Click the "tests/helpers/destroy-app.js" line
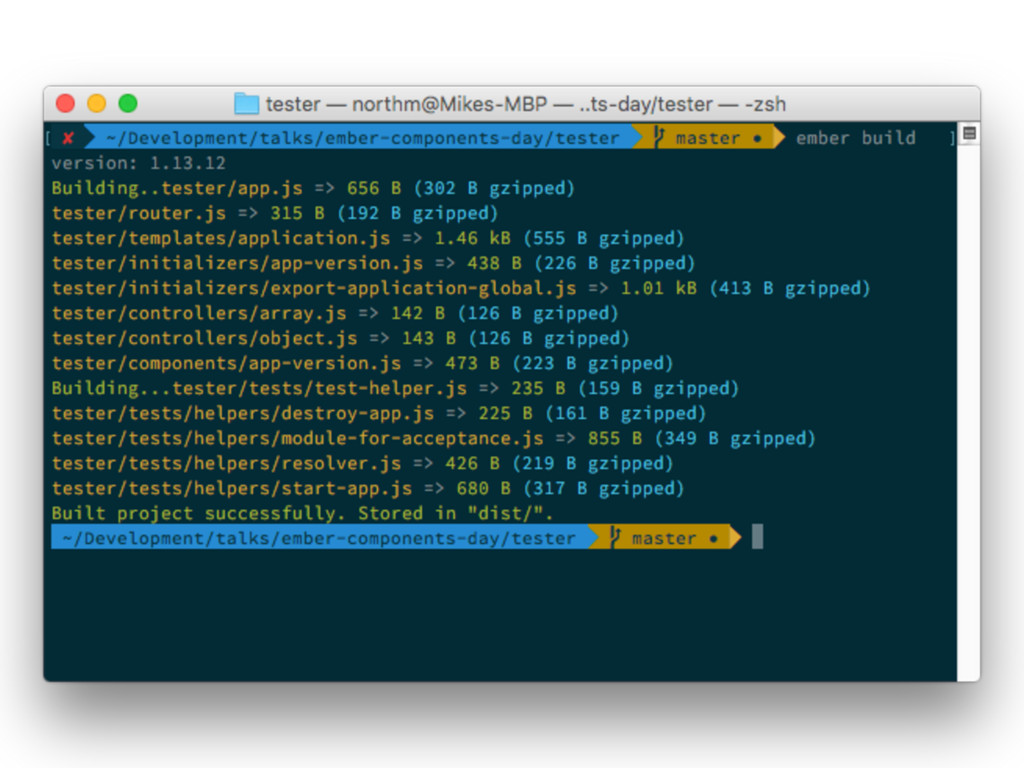Screen dimensions: 1024x768 [379, 413]
